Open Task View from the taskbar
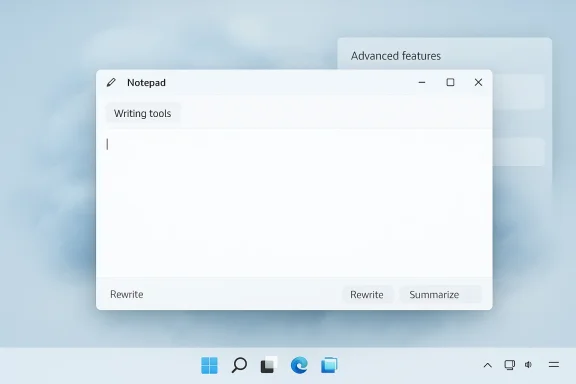 [x=269, y=365]
